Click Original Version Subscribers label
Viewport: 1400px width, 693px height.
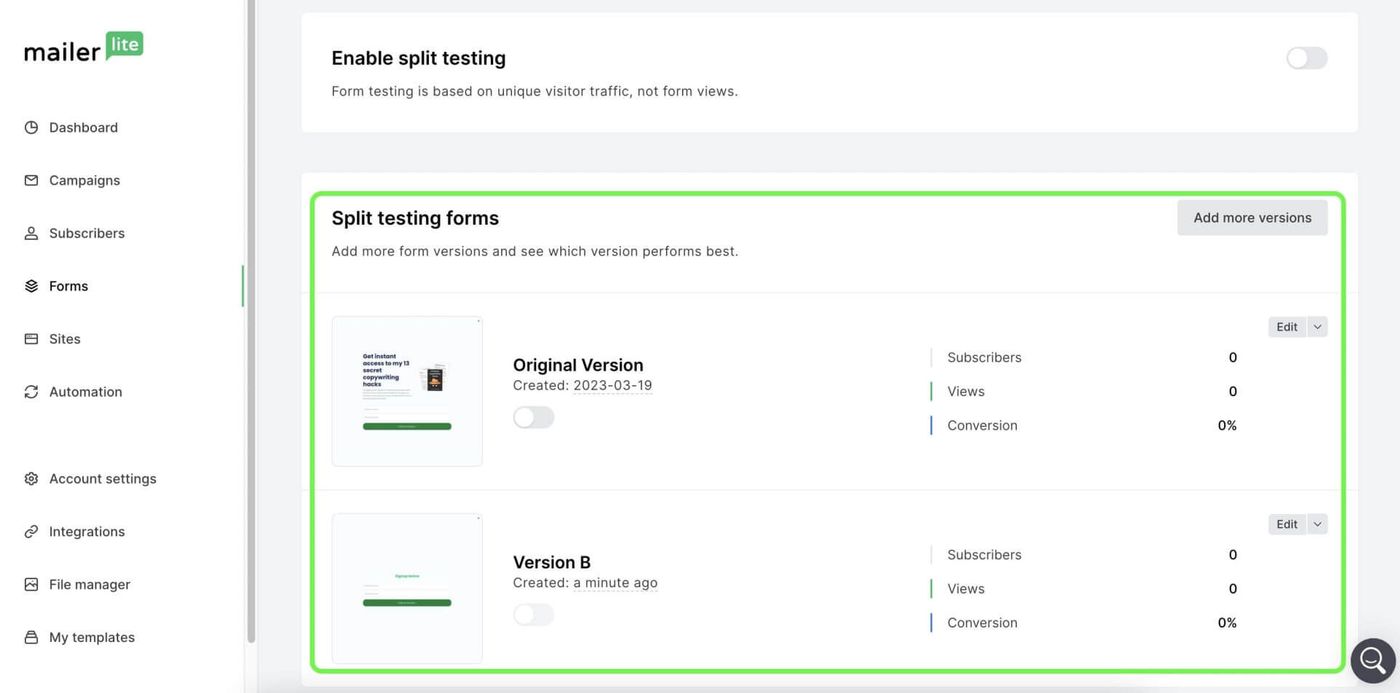pyautogui.click(x=984, y=357)
